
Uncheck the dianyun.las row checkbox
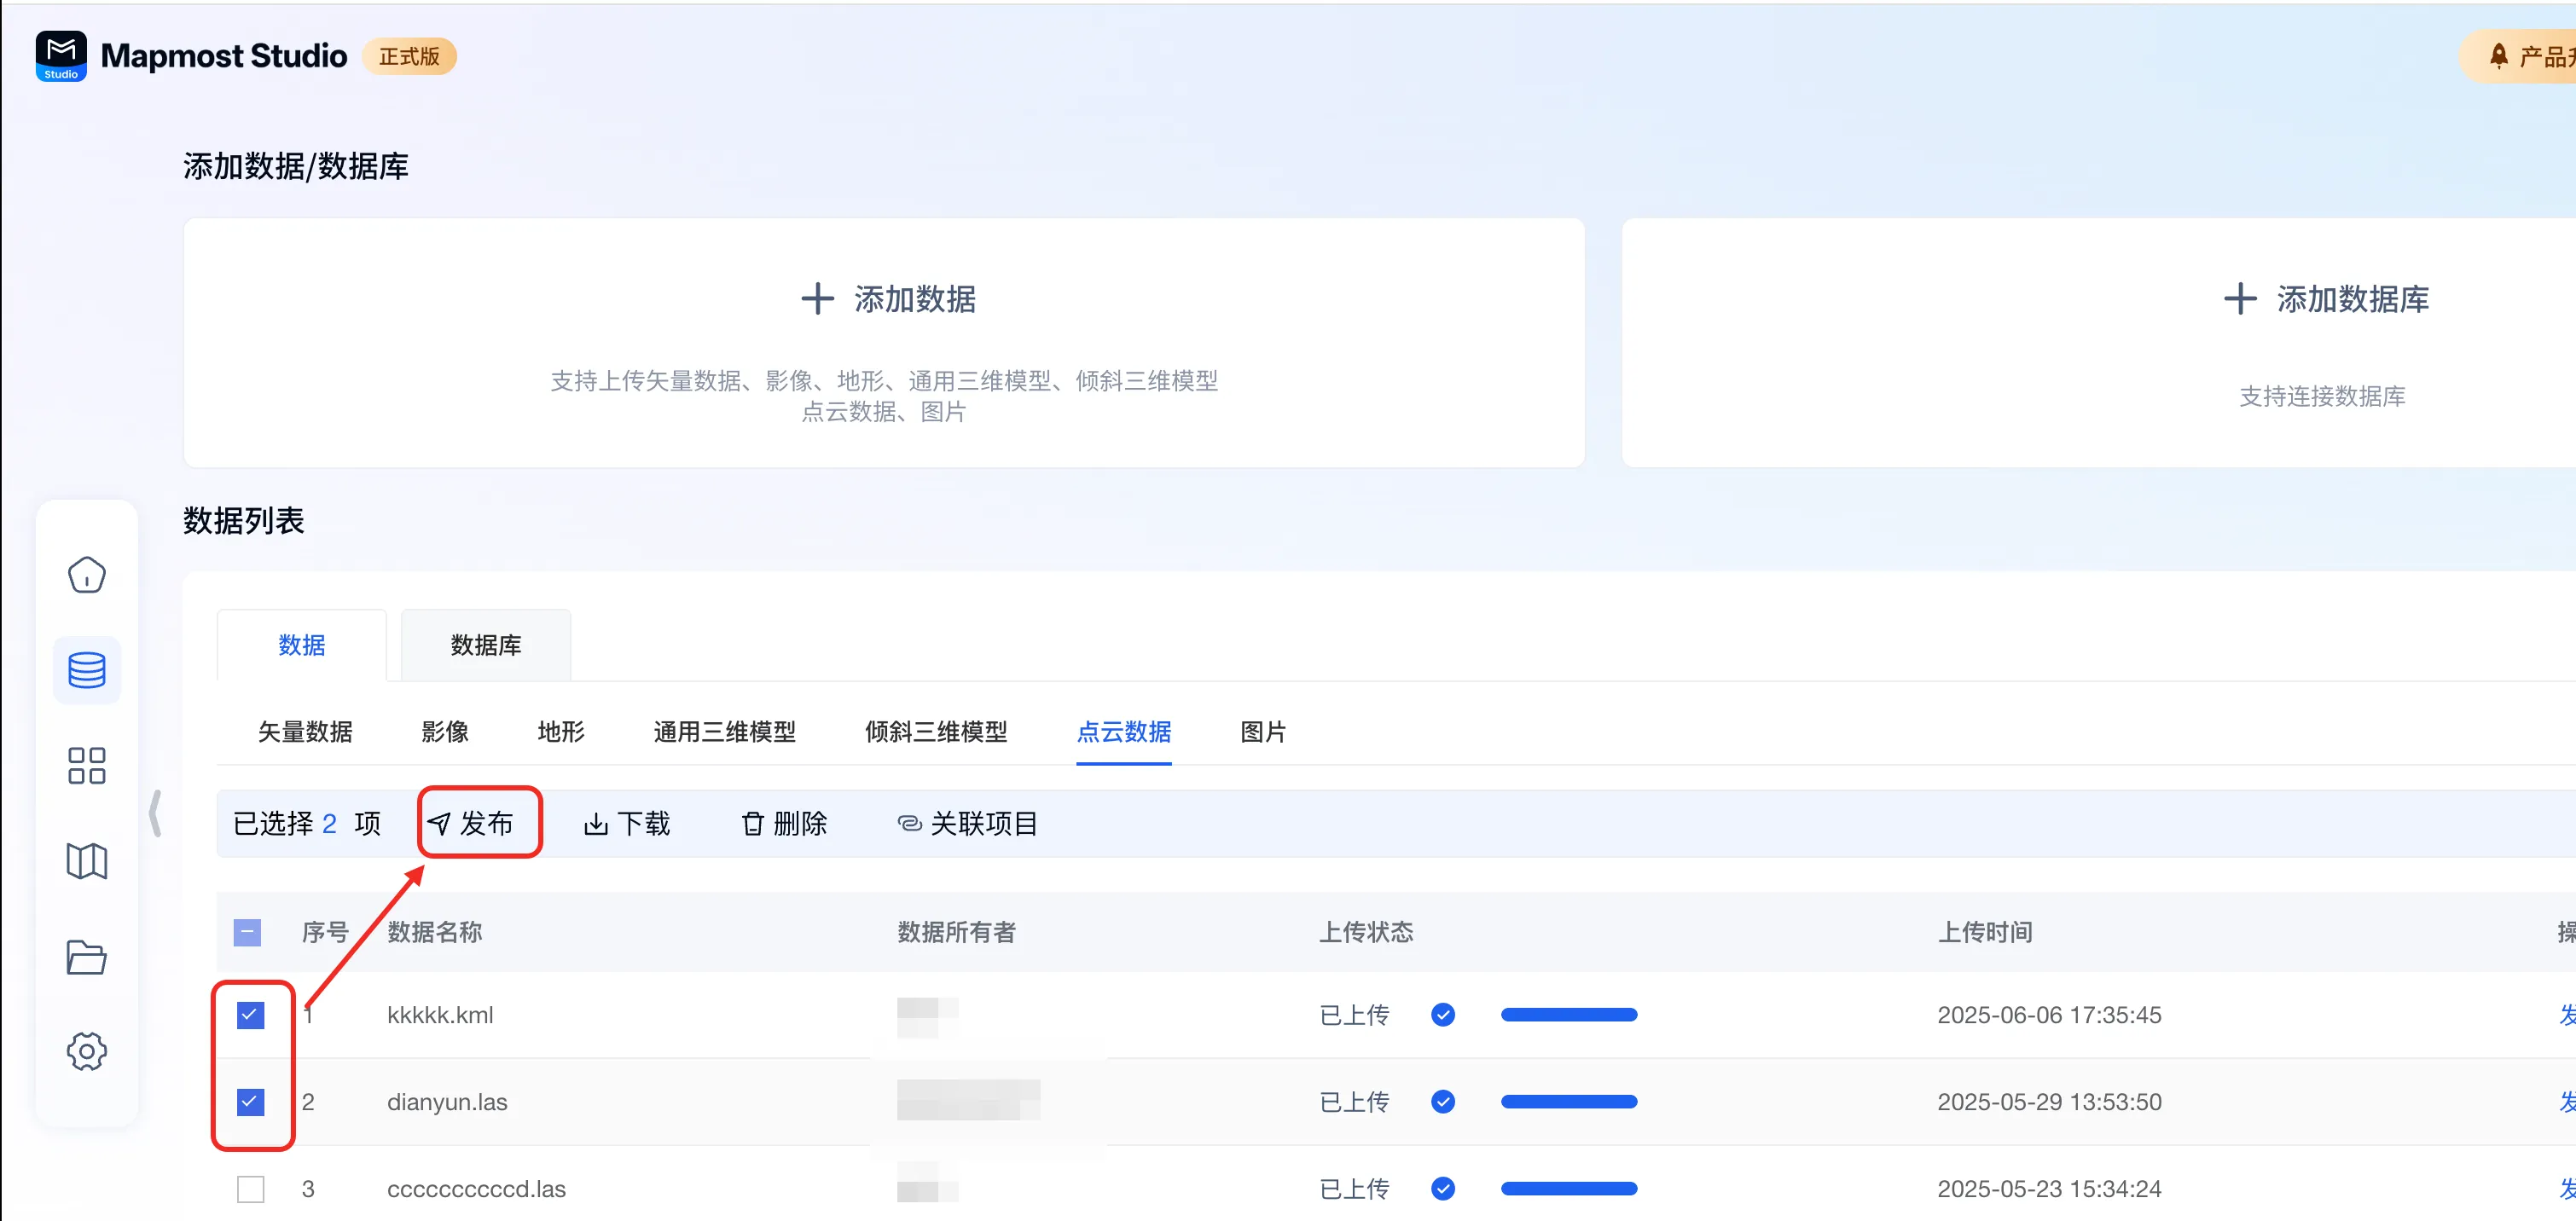click(x=250, y=1102)
